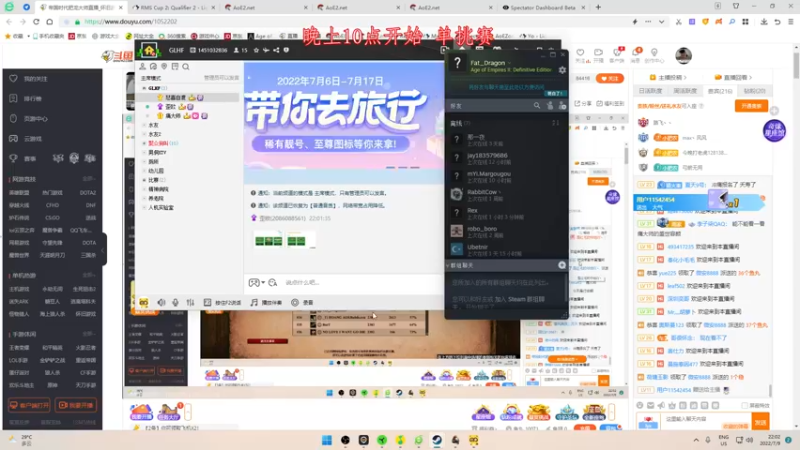The height and width of the screenshot is (450, 800).
Task: Favorite the GLHF channel with star icon
Action: click(x=256, y=50)
